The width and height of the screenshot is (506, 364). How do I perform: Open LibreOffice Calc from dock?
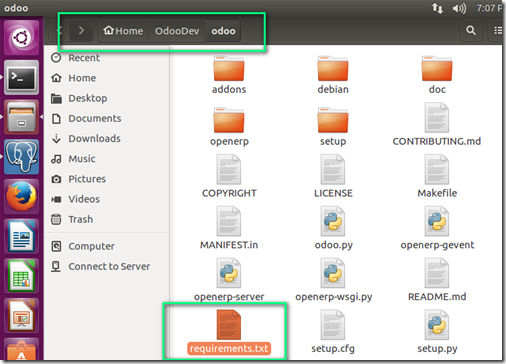[21, 276]
